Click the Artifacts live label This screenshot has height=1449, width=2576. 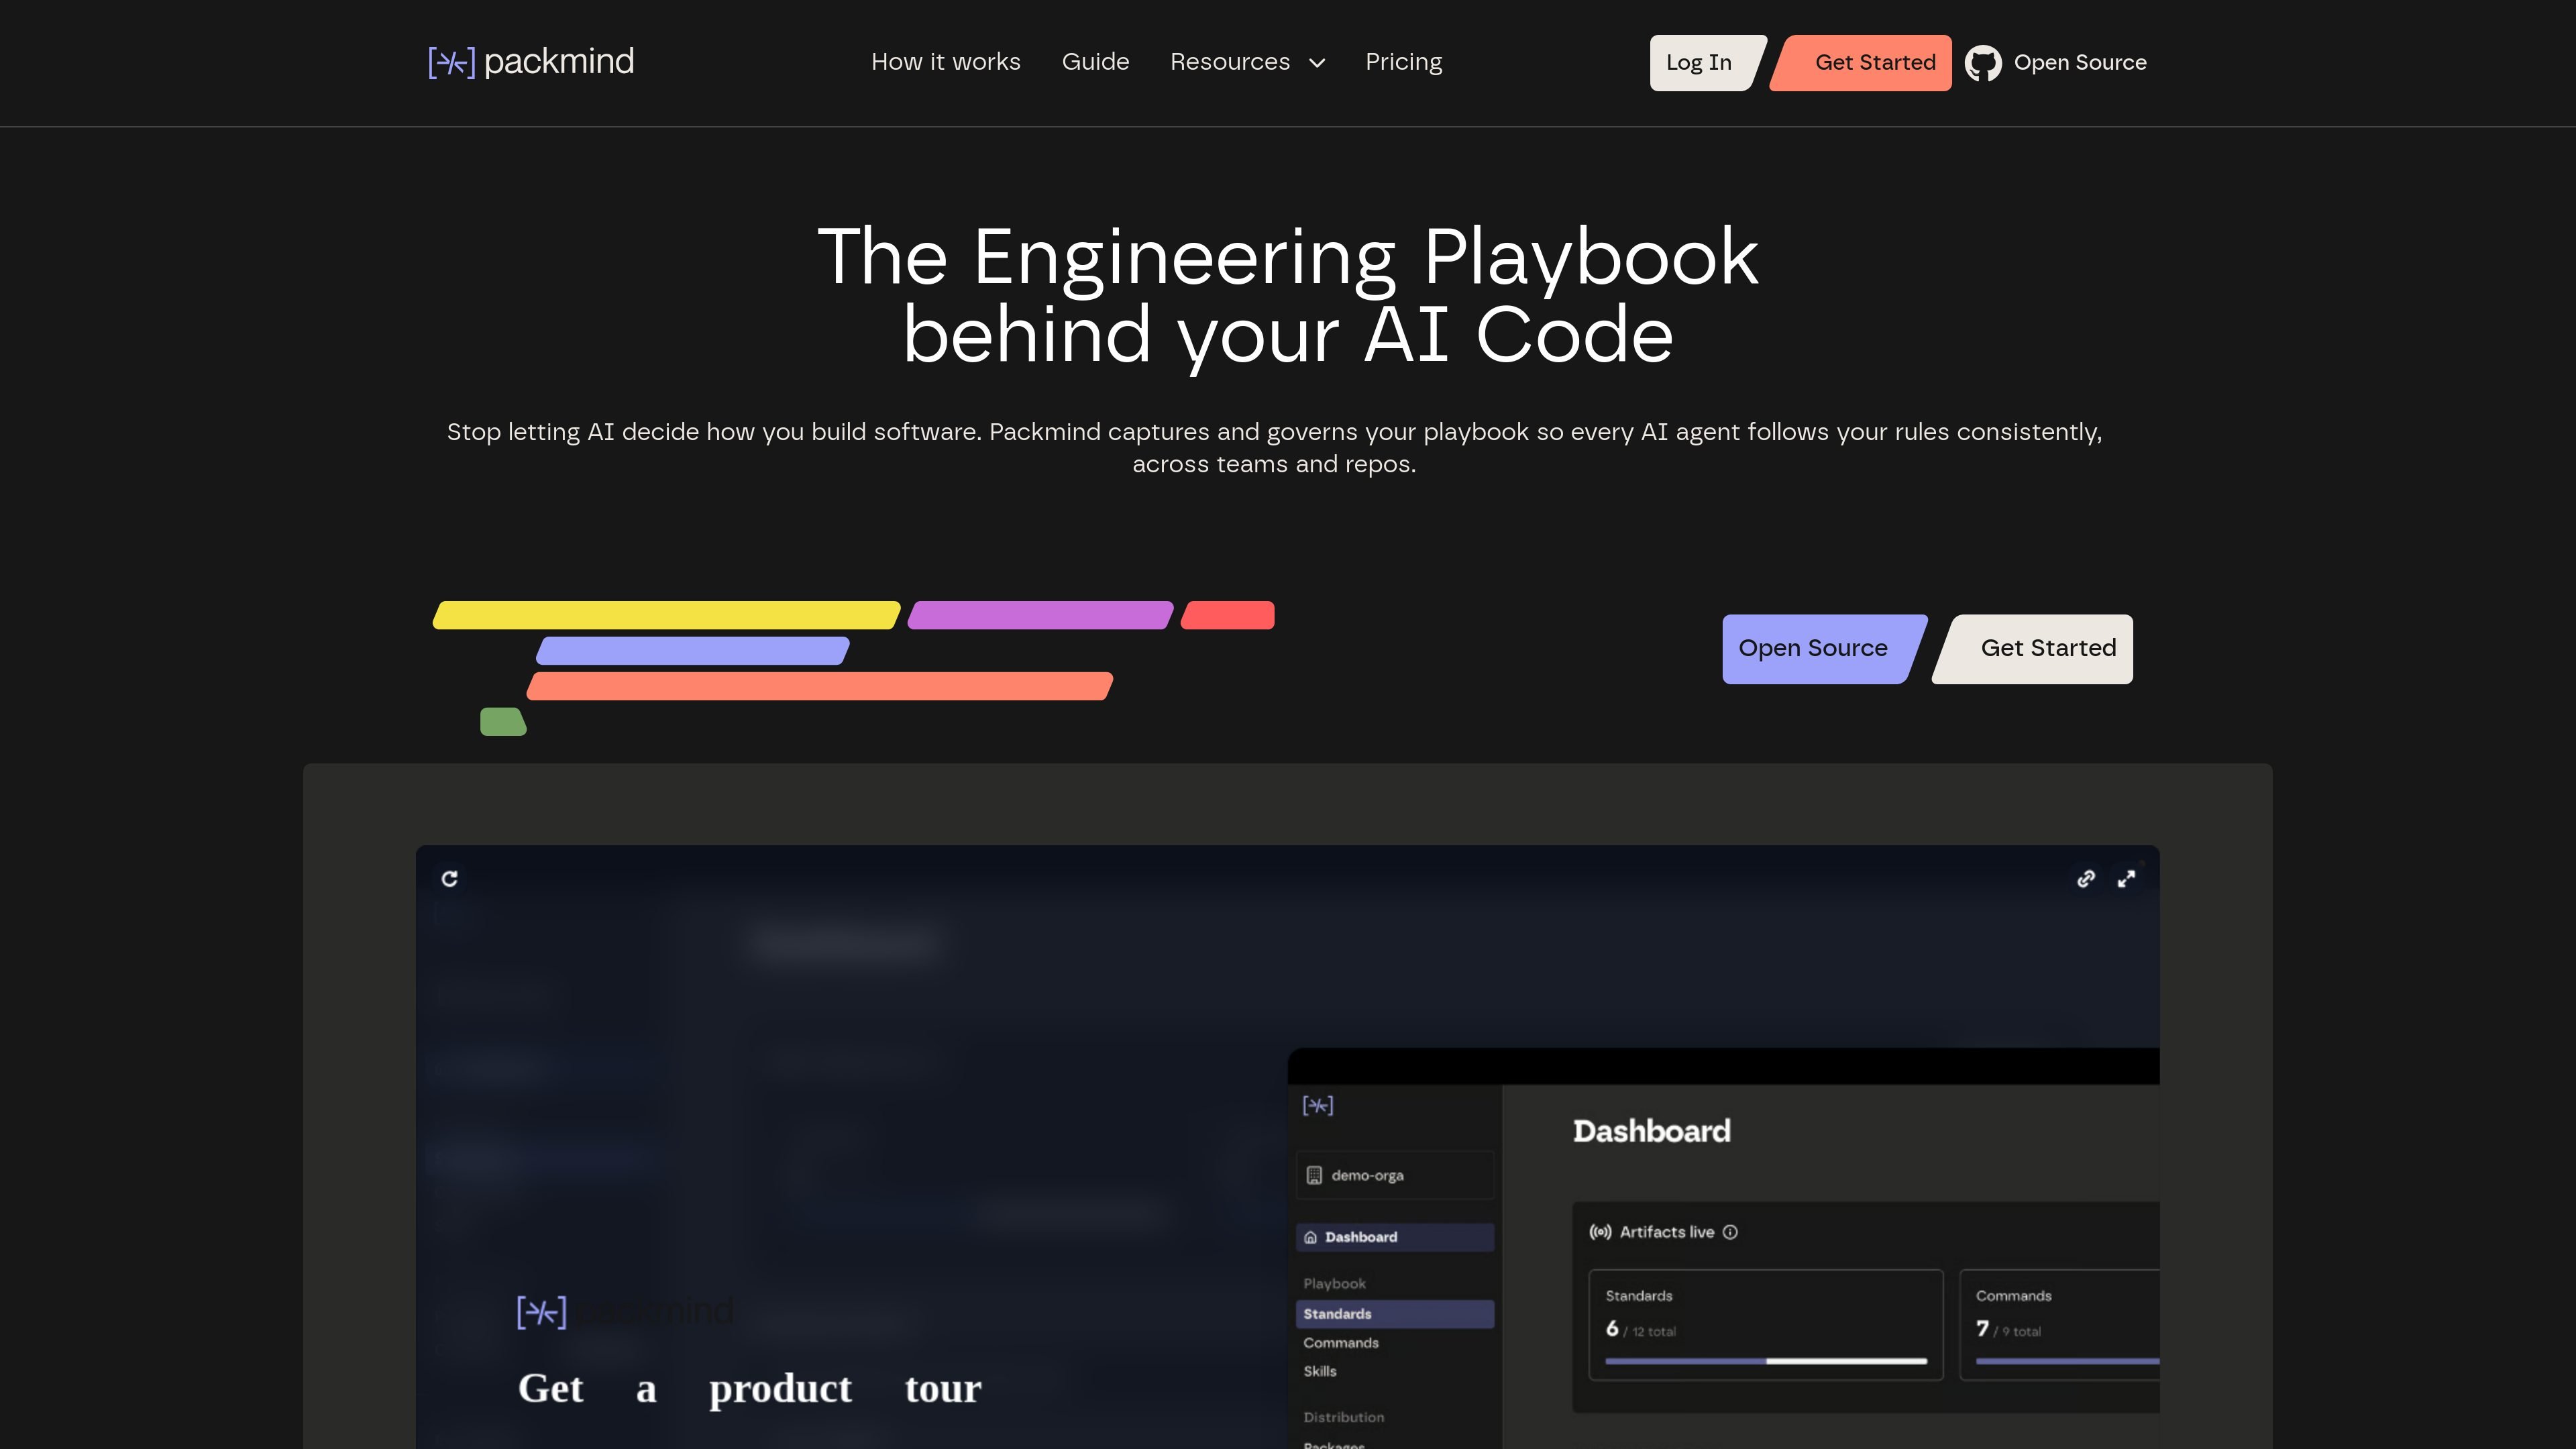1667,1232
